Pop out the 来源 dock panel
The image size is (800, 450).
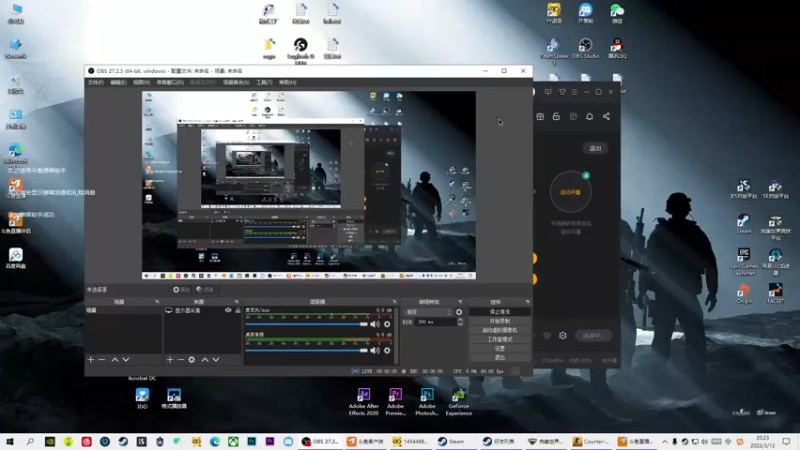click(236, 302)
